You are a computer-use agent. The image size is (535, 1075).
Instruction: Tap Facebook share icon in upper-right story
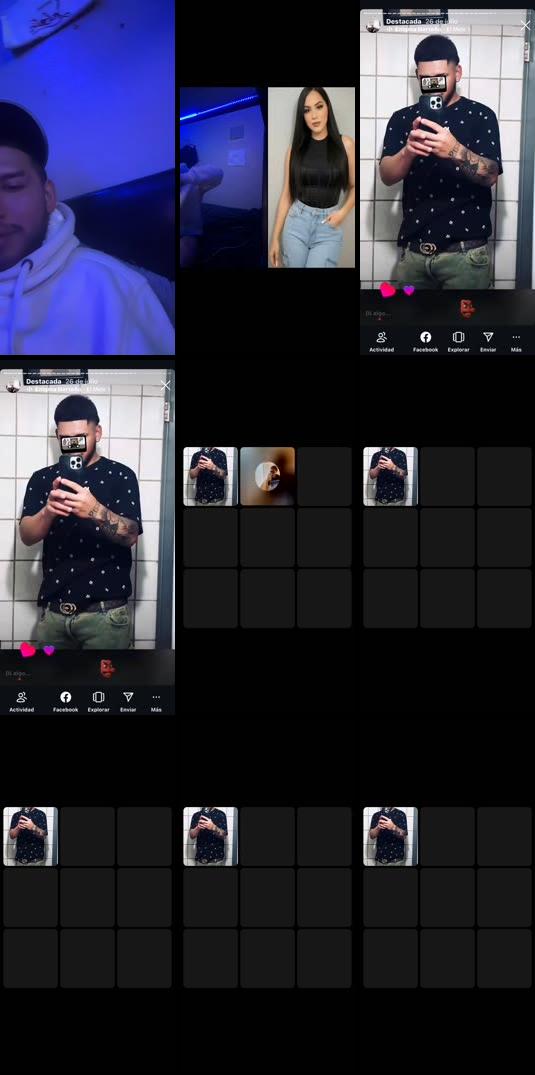[x=425, y=341]
